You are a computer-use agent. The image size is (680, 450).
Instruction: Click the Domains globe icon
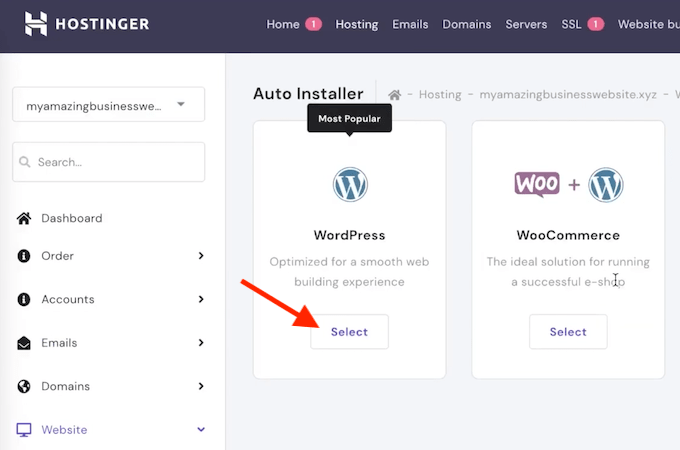24,386
